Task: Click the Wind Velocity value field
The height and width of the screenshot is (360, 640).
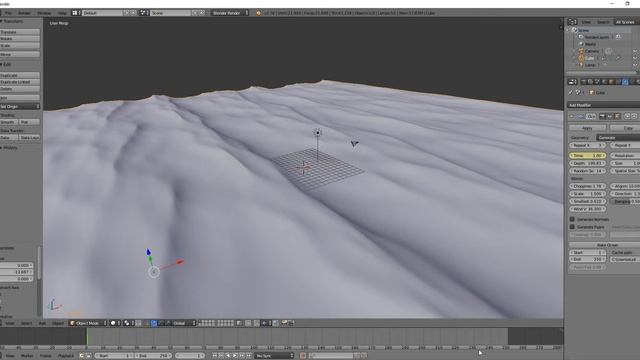Action: pyautogui.click(x=588, y=209)
